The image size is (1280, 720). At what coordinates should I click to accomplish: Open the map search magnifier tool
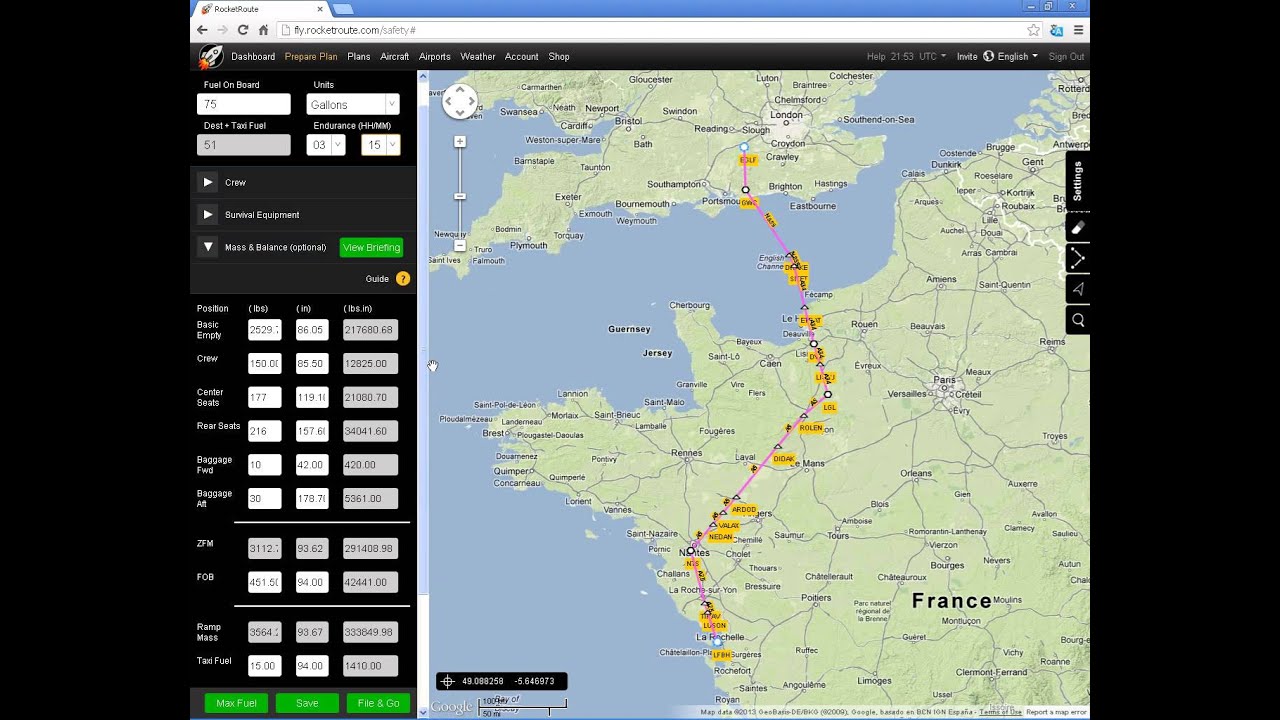click(1078, 321)
